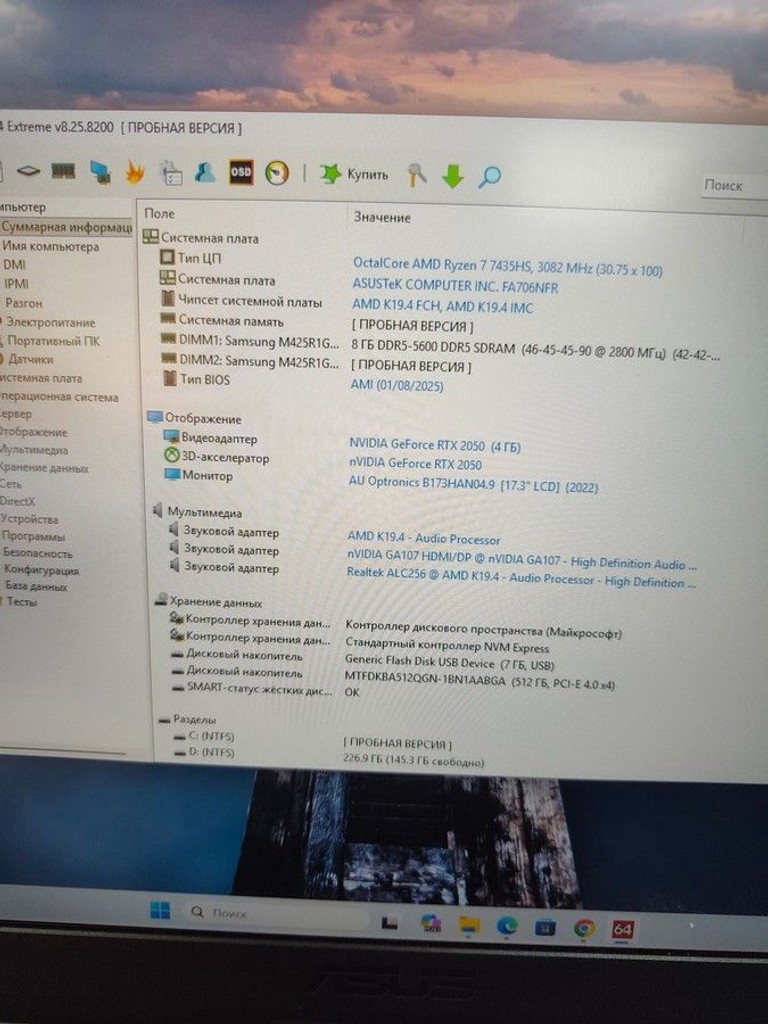The image size is (768, 1024).
Task: Click the Купить button
Action: click(354, 174)
